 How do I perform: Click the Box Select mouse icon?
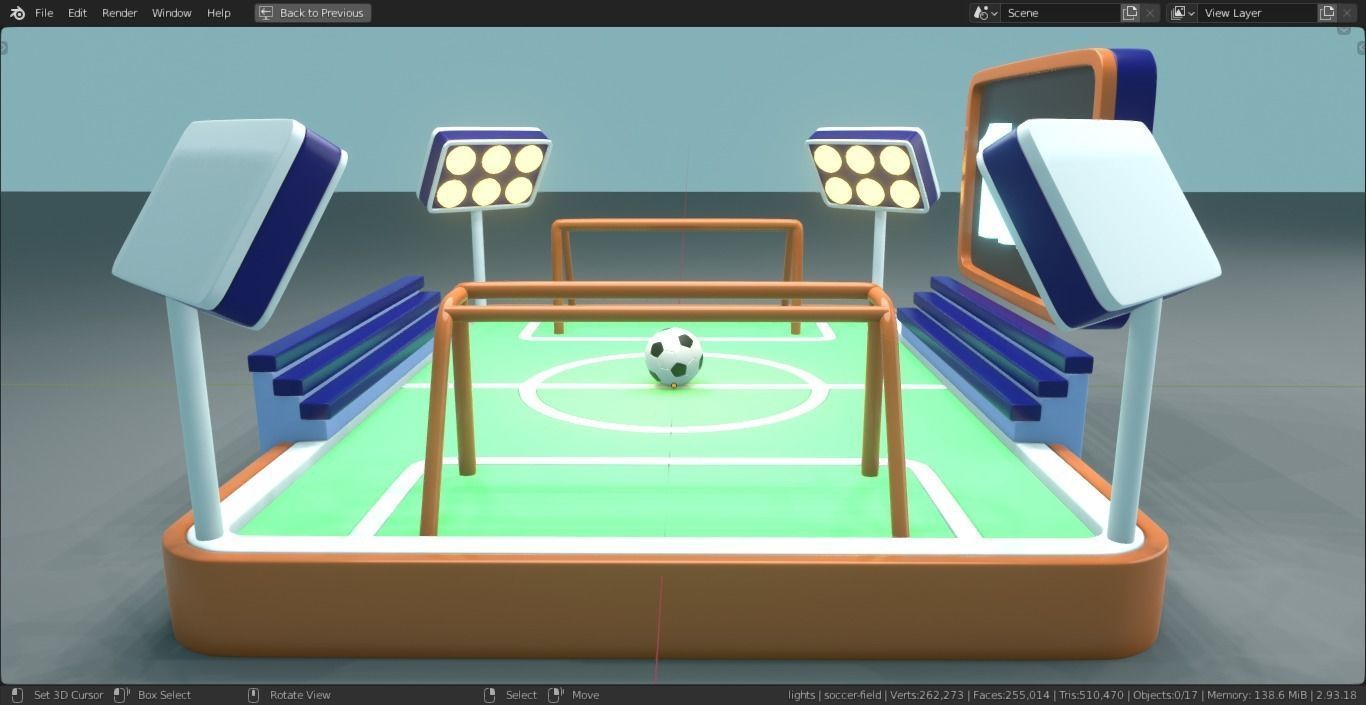point(121,695)
